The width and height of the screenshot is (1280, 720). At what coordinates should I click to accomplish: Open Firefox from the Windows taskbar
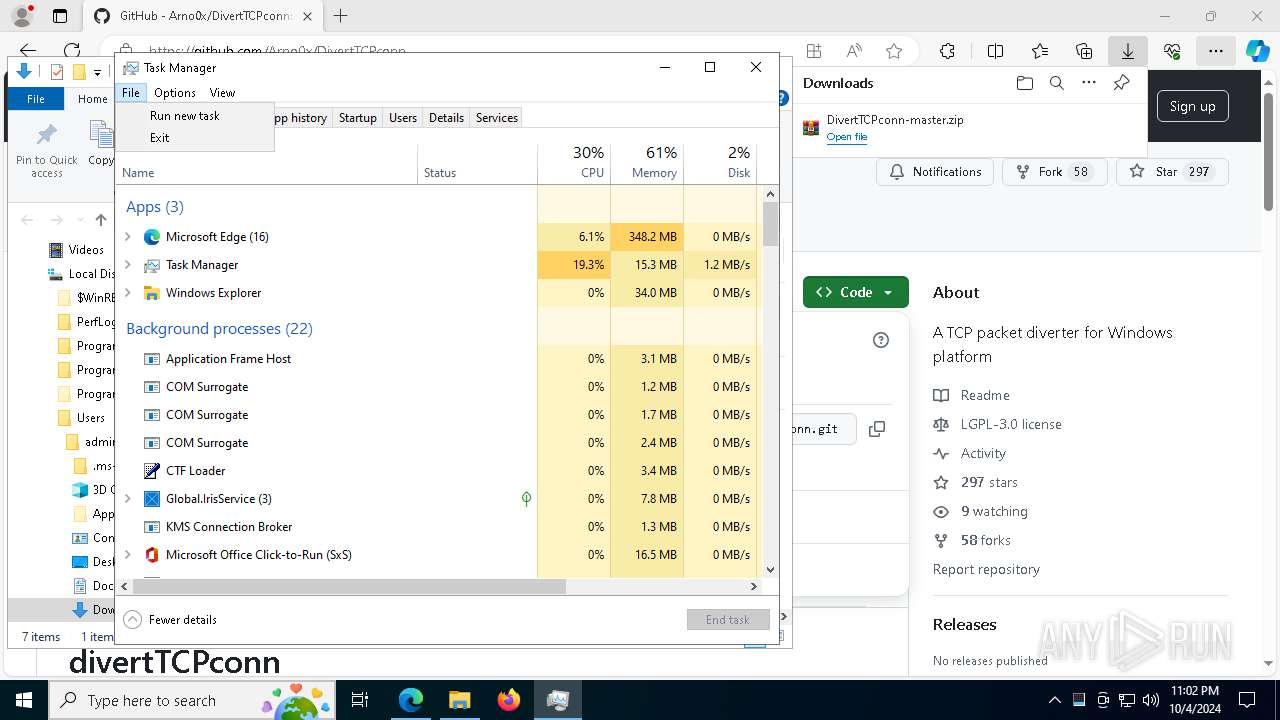[508, 700]
